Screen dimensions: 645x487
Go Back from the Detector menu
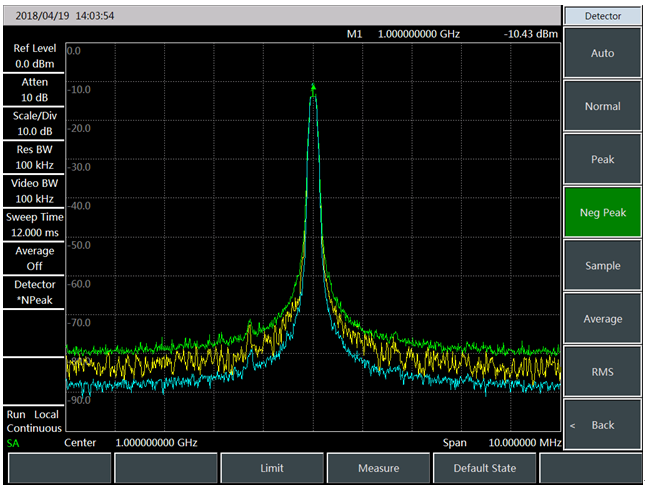pos(602,425)
